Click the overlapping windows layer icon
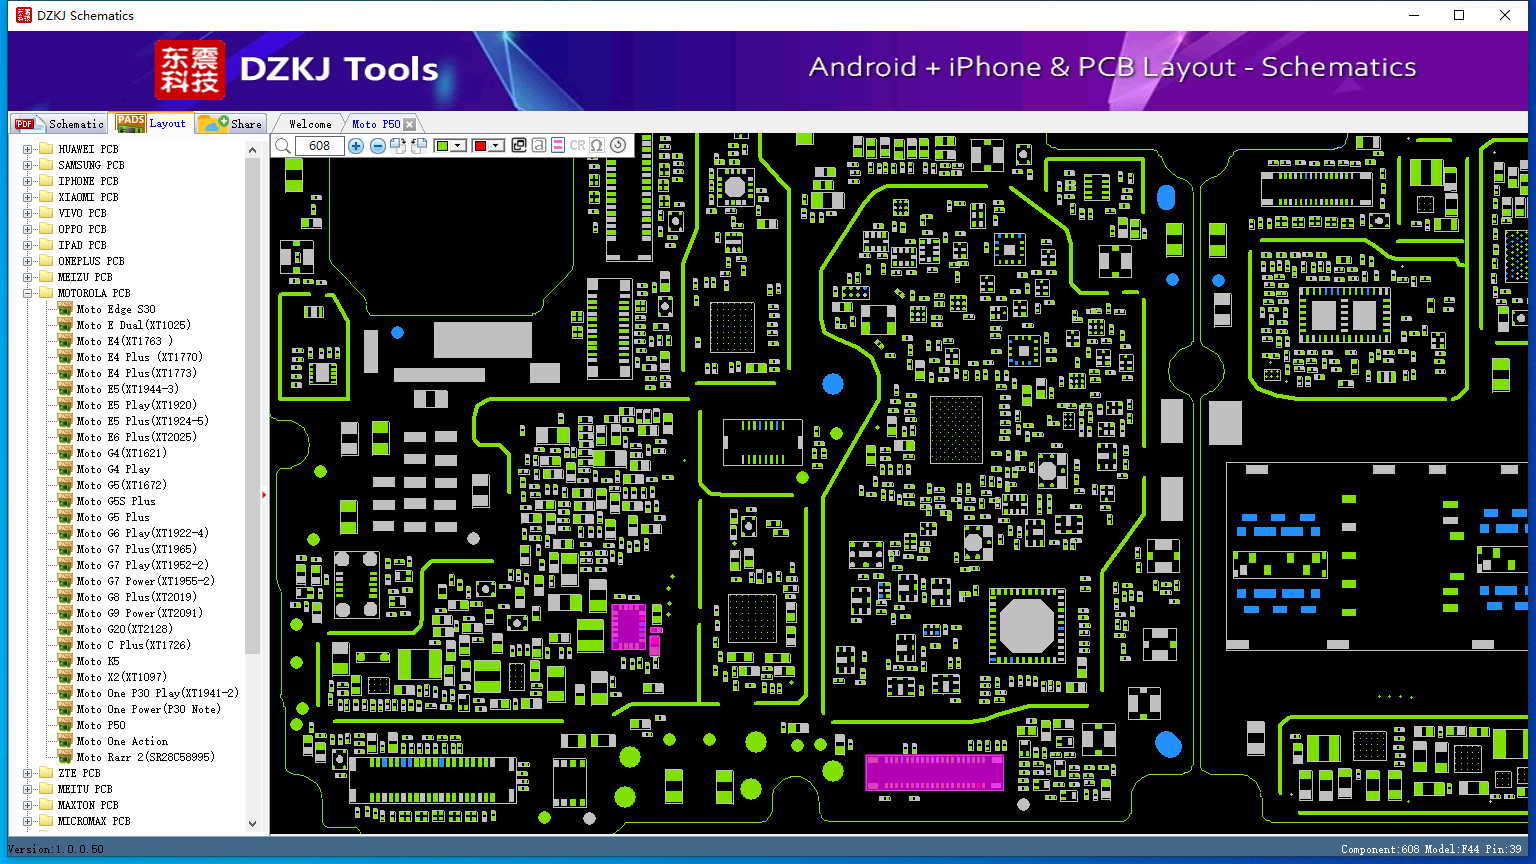Viewport: 1536px width, 864px height. pyautogui.click(x=519, y=146)
